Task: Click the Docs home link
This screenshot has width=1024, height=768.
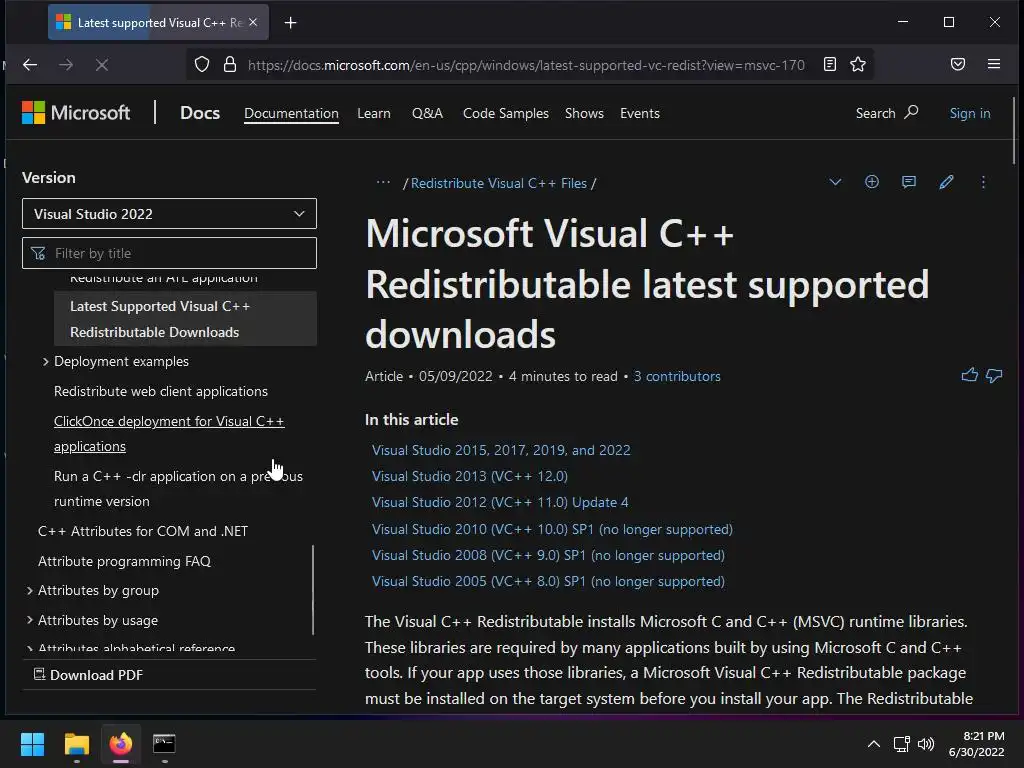Action: pos(200,113)
